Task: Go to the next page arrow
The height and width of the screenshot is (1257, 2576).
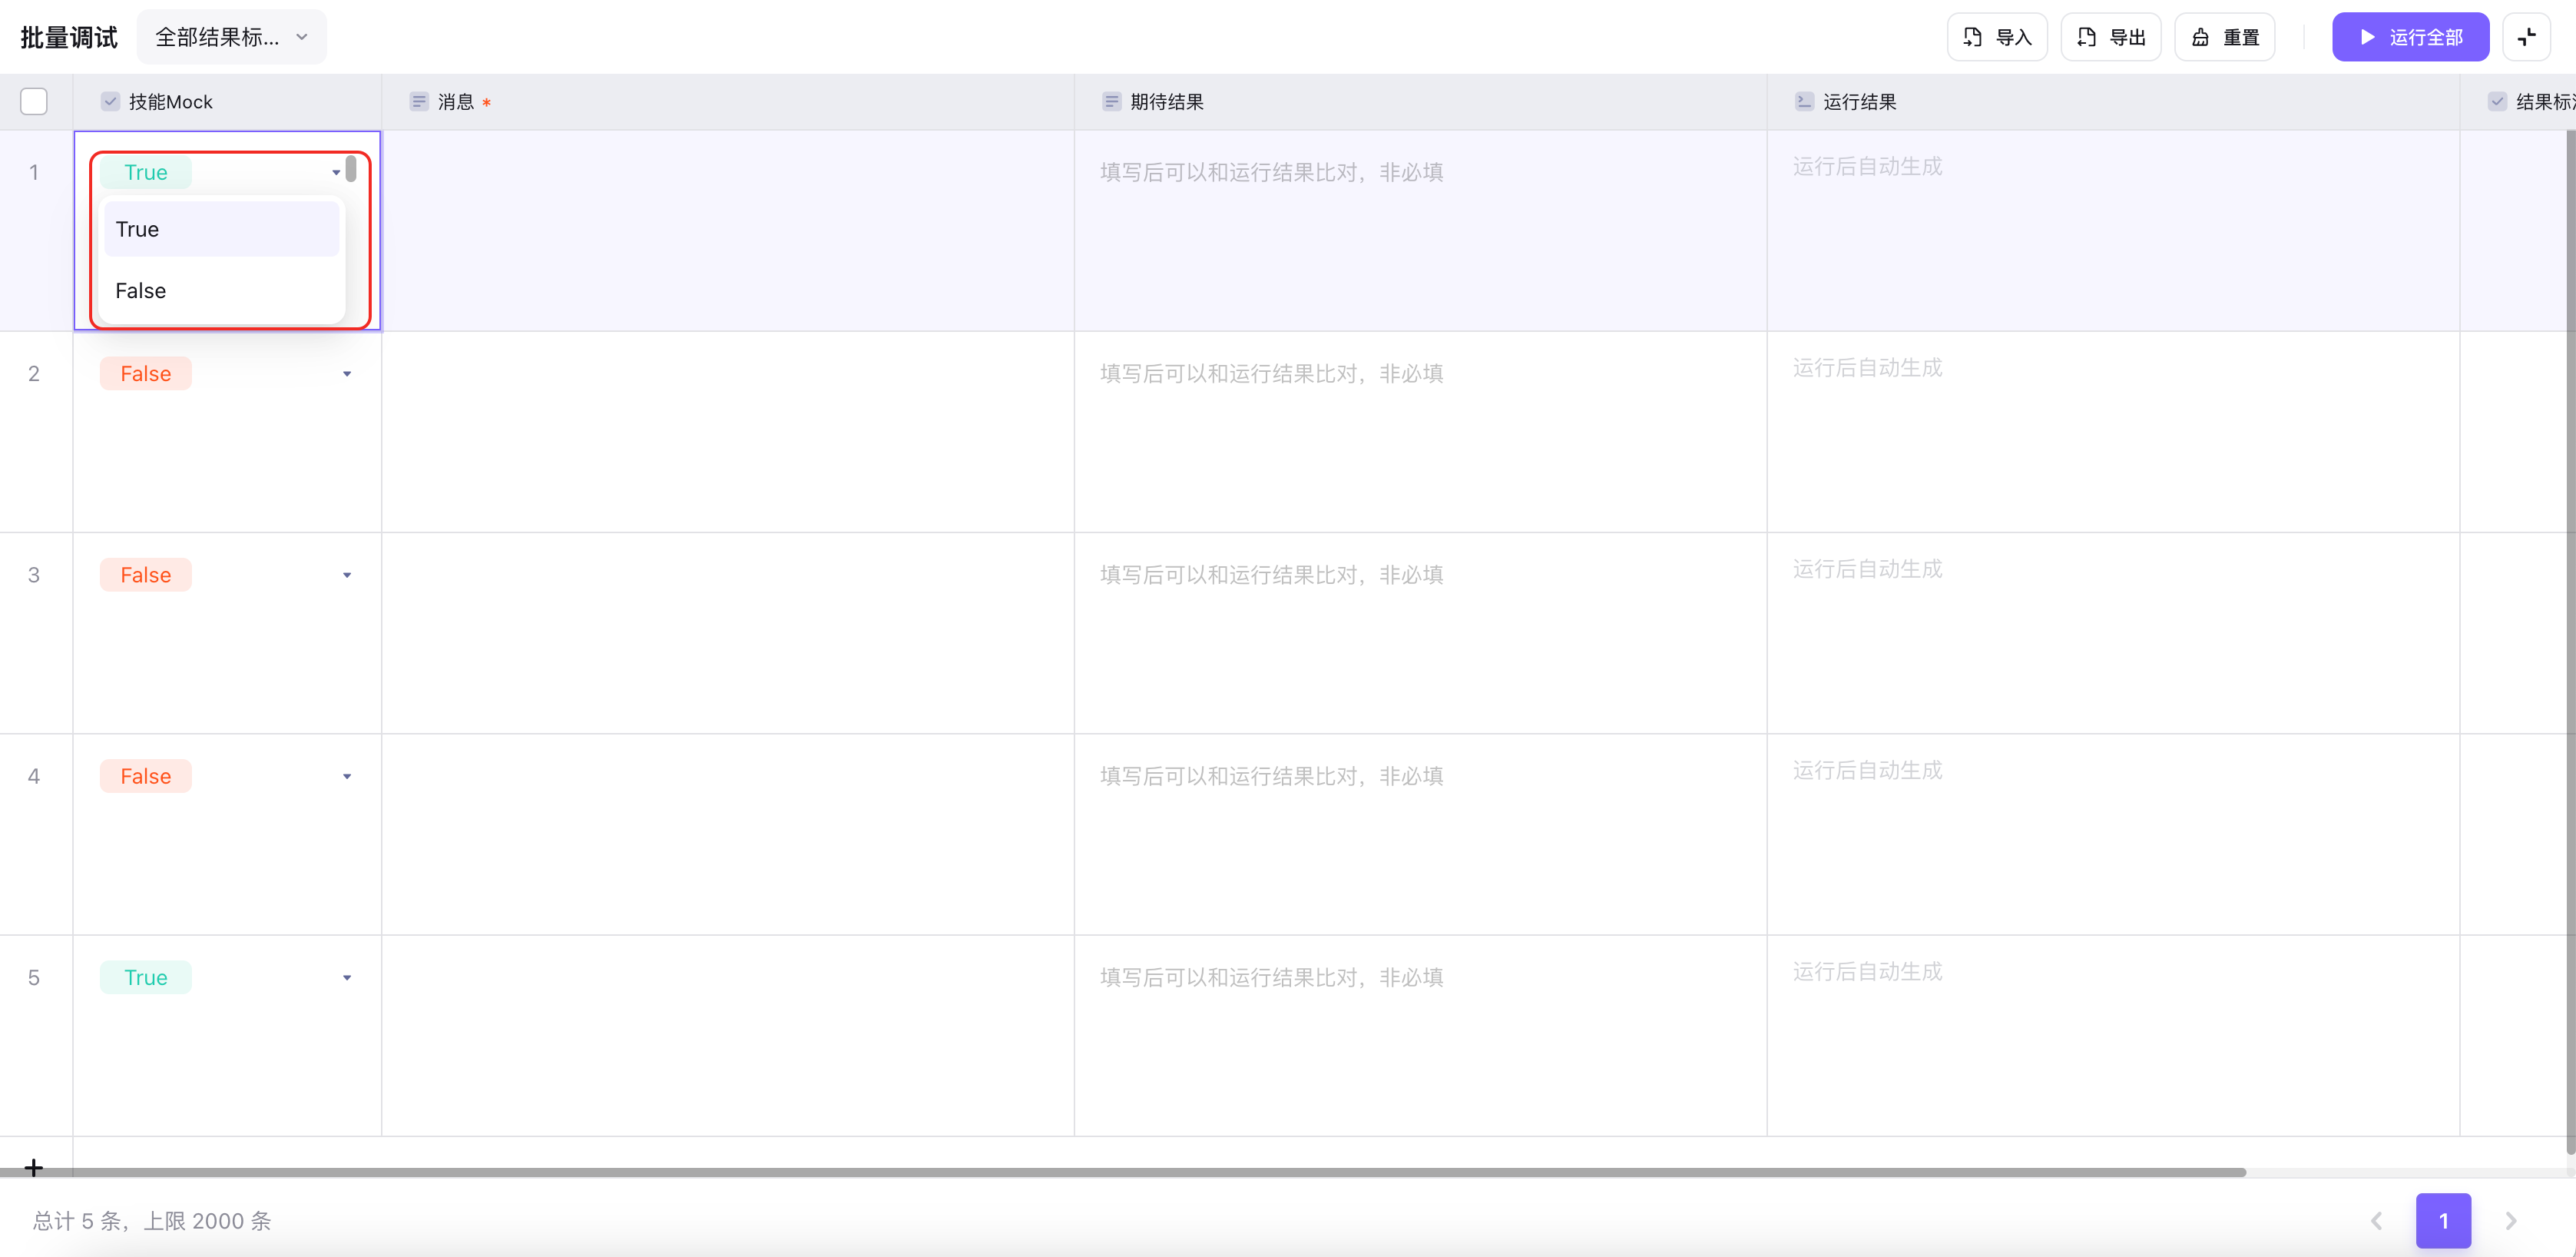Action: (x=2510, y=1220)
